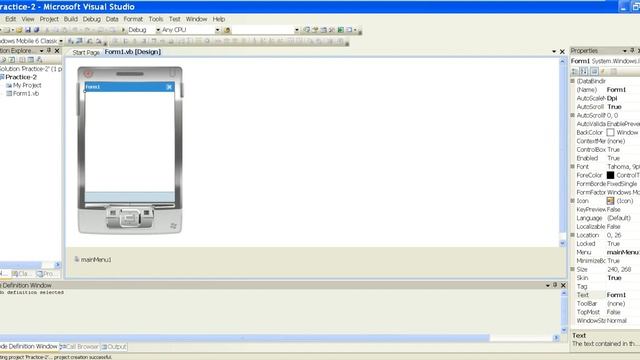
Task: Switch to the Call Browser tab
Action: [x=80, y=347]
